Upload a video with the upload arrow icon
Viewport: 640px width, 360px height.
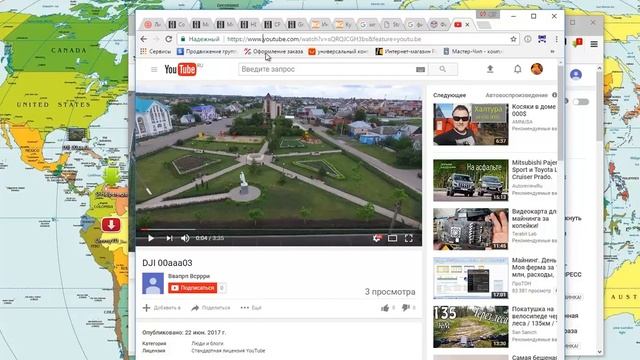click(490, 69)
